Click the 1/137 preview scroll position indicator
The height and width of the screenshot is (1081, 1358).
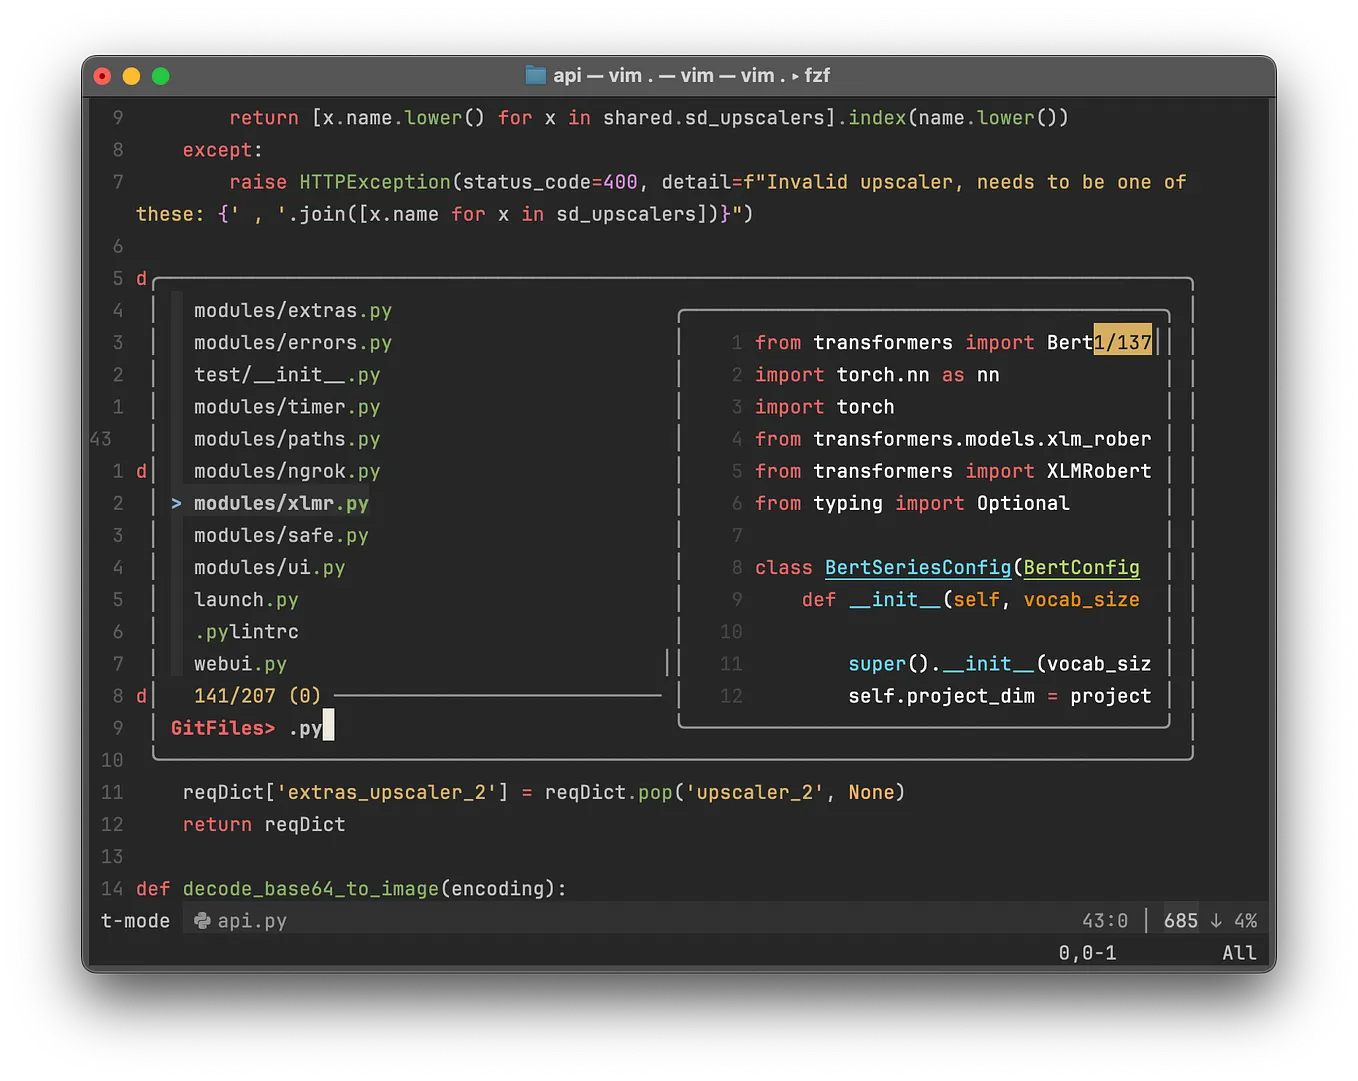[x=1122, y=341]
